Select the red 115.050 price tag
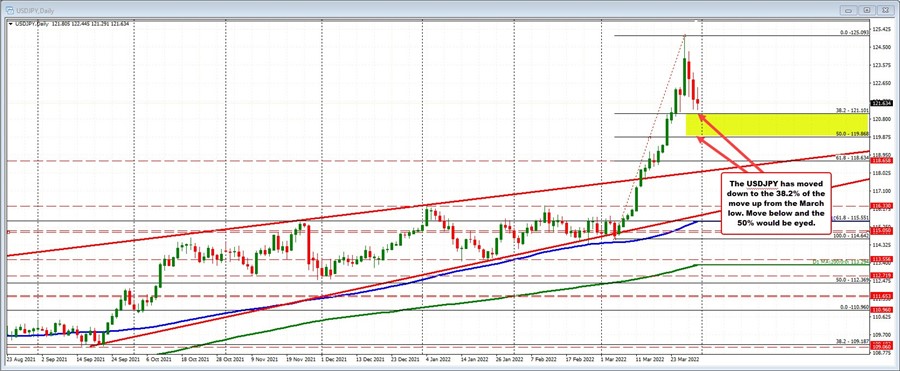Screen dimensions: 900x371 point(881,230)
